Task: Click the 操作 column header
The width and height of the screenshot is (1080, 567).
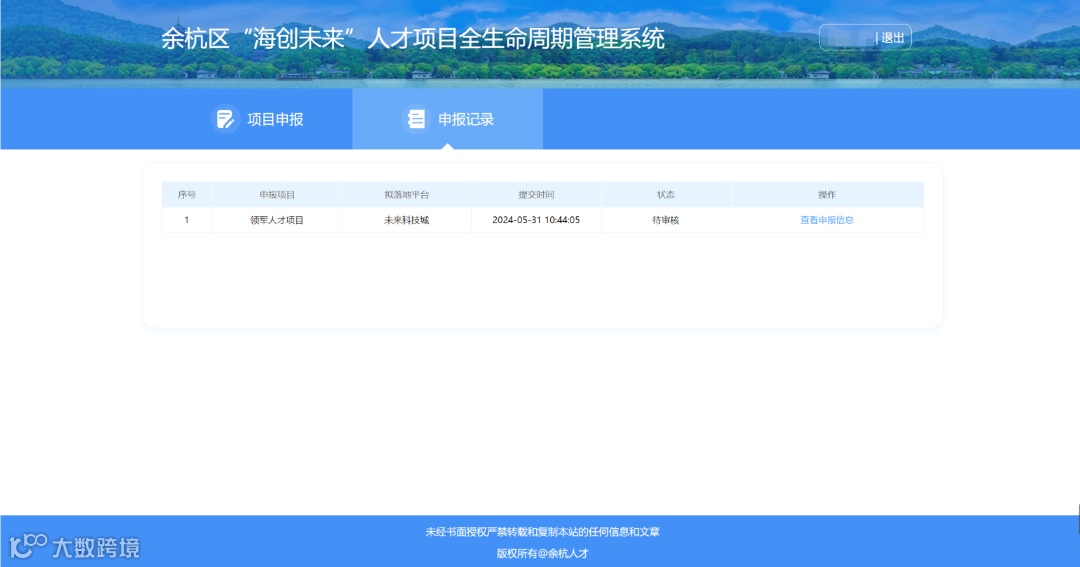Action: pos(827,195)
